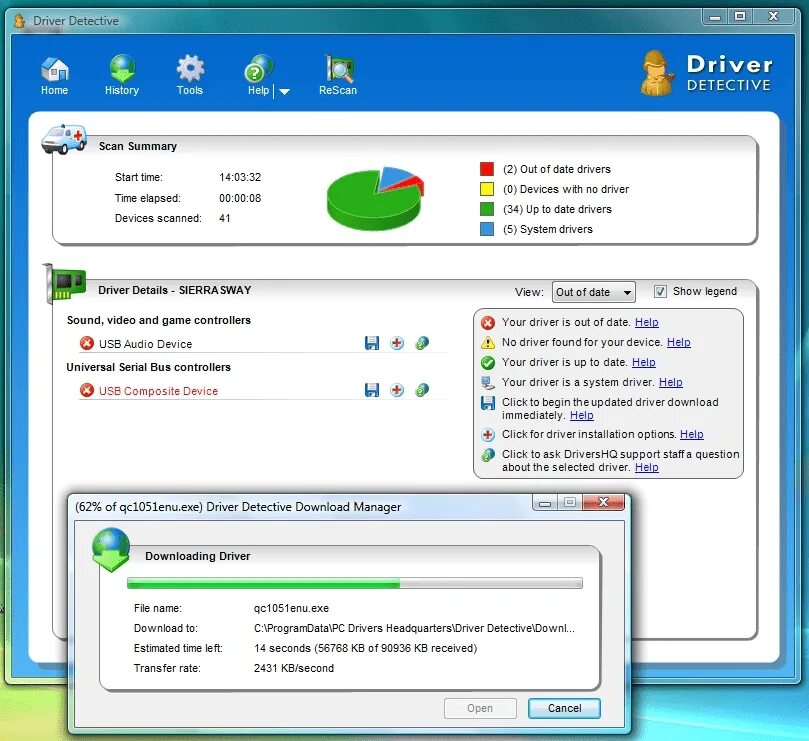Viewport: 809px width, 741px height.
Task: Click Sound, video and game controllers heading
Action: [x=158, y=320]
